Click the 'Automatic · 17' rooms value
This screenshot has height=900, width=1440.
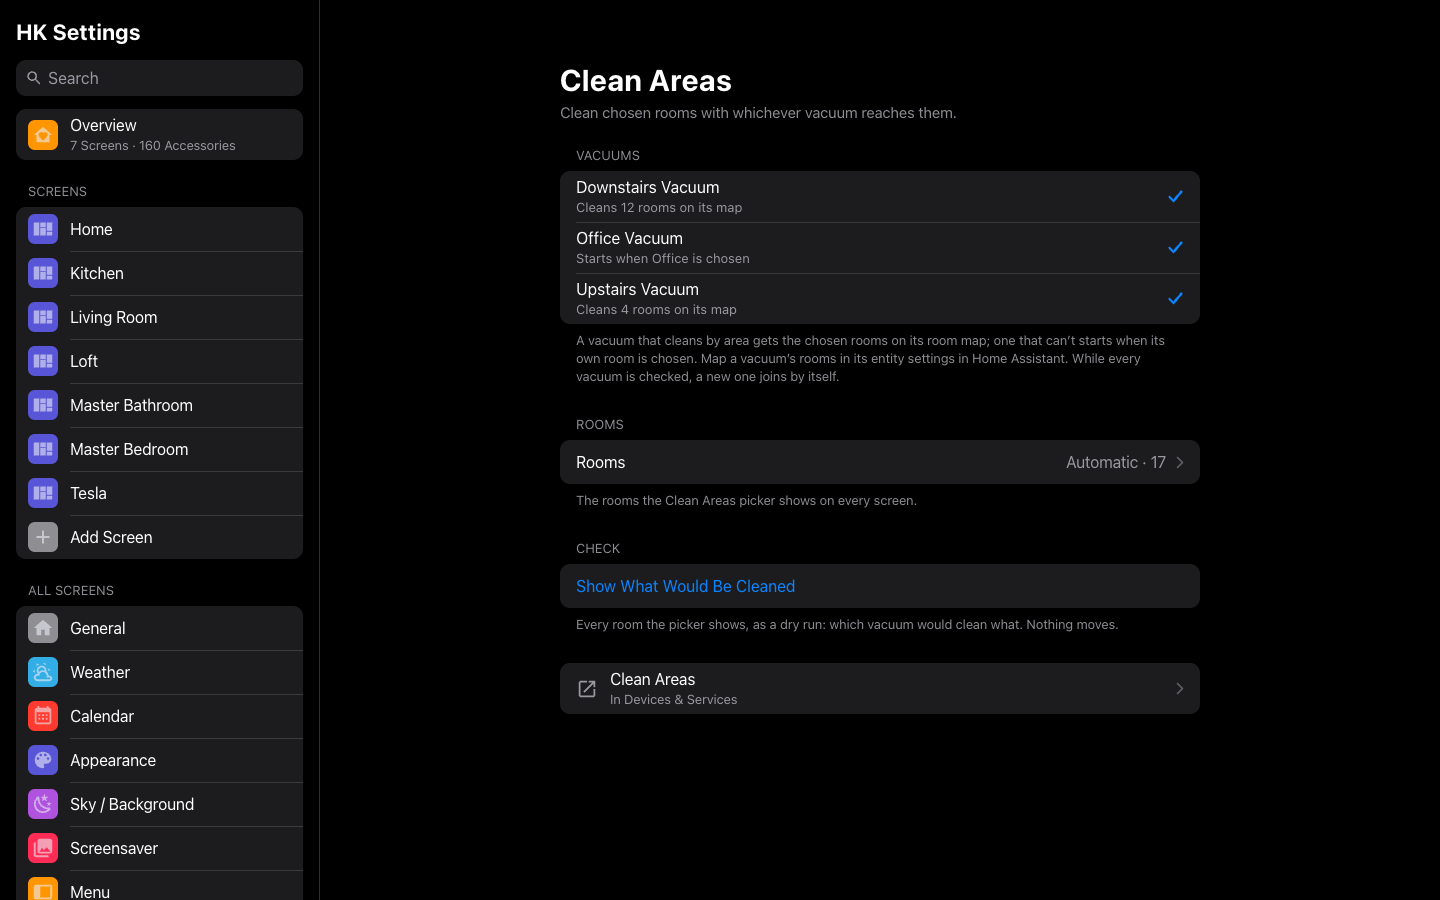tap(1115, 462)
